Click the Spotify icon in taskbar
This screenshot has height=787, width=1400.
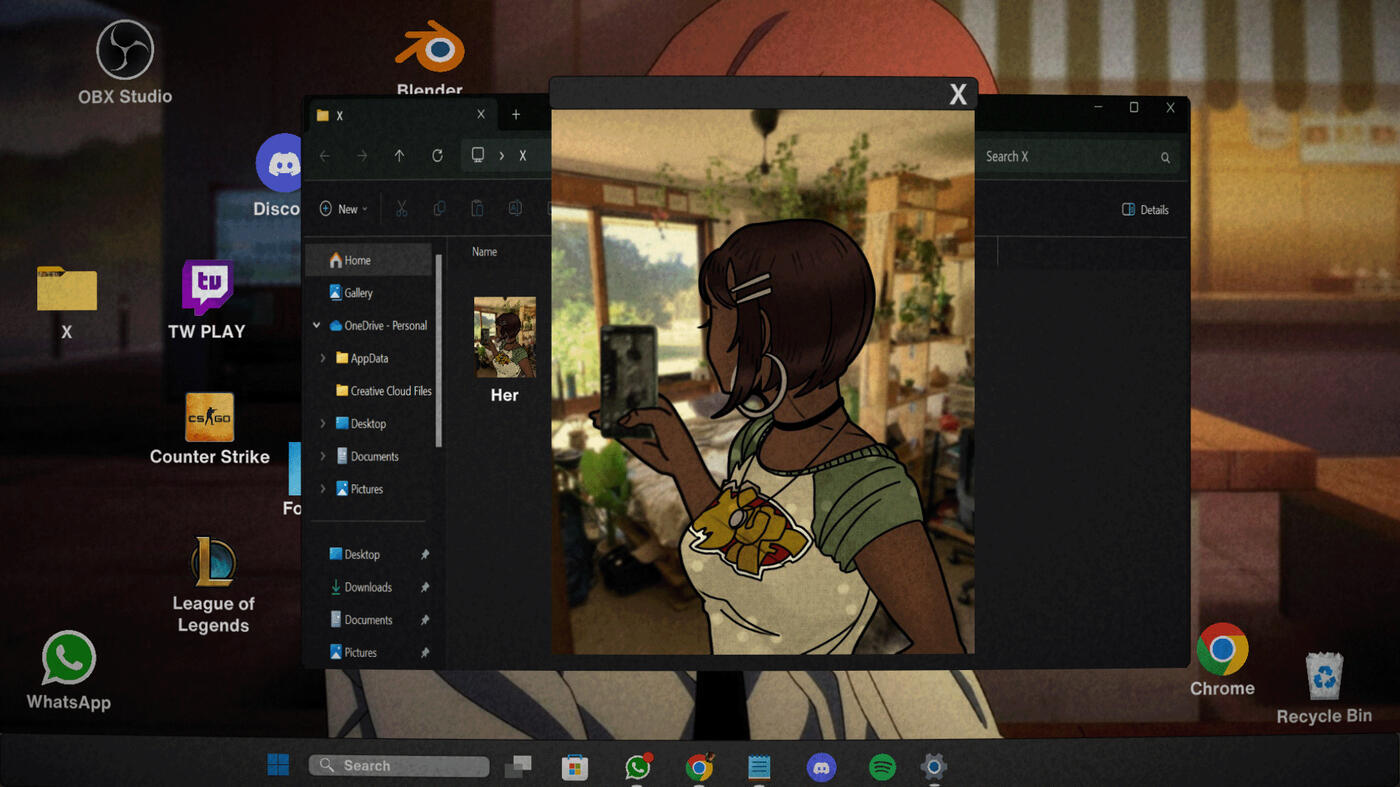point(882,767)
